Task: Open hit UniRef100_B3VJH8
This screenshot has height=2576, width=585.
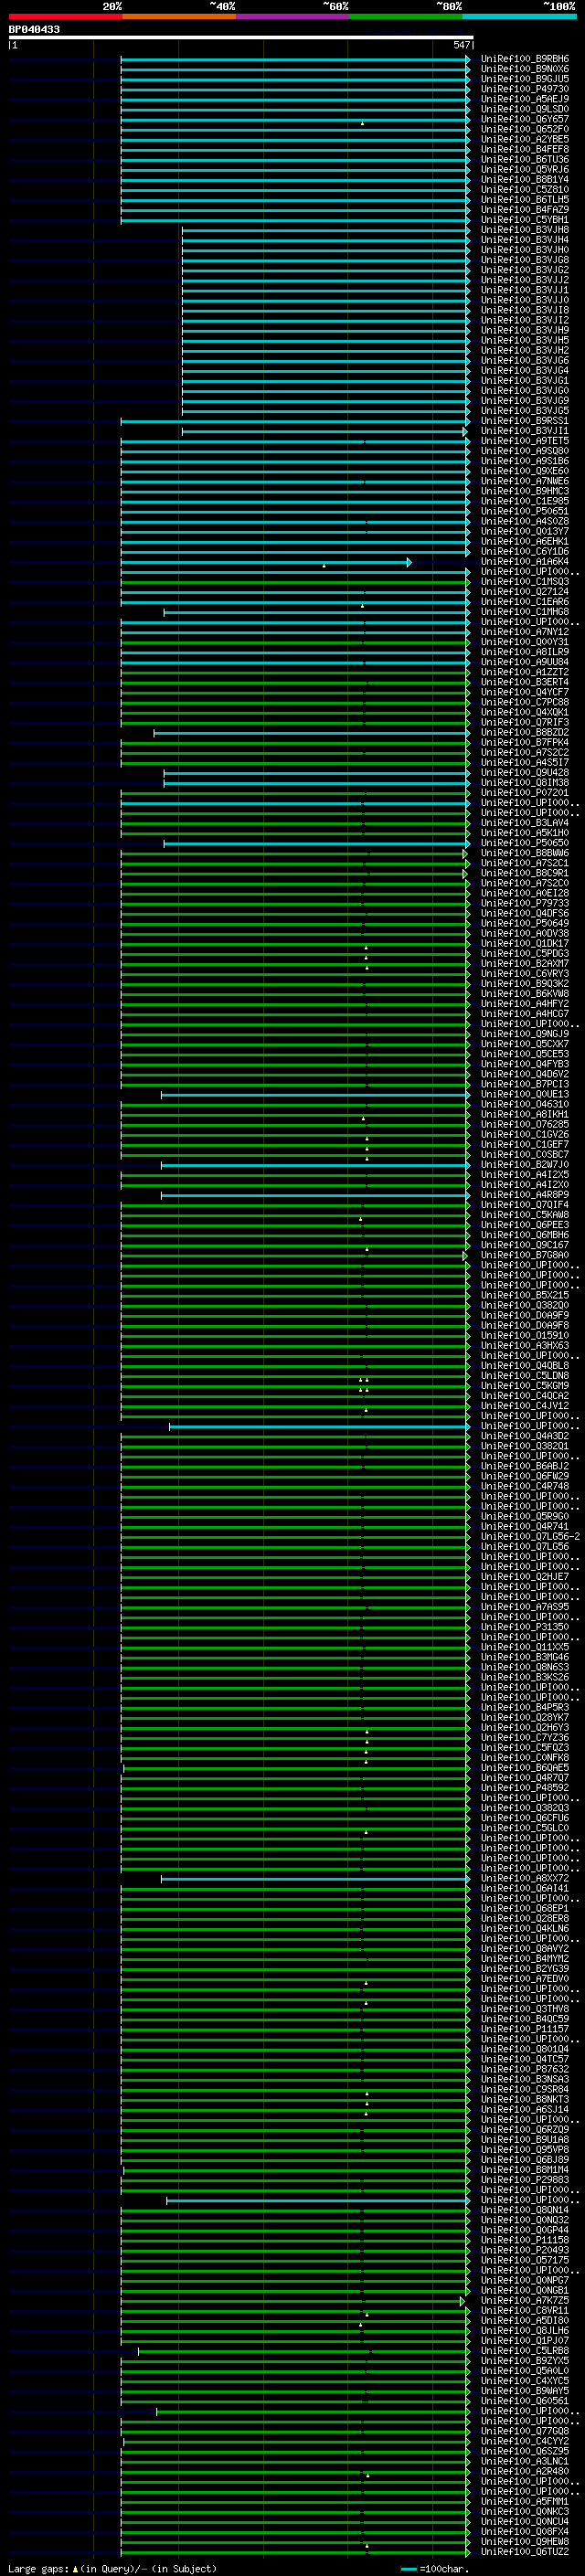Action: click(525, 230)
